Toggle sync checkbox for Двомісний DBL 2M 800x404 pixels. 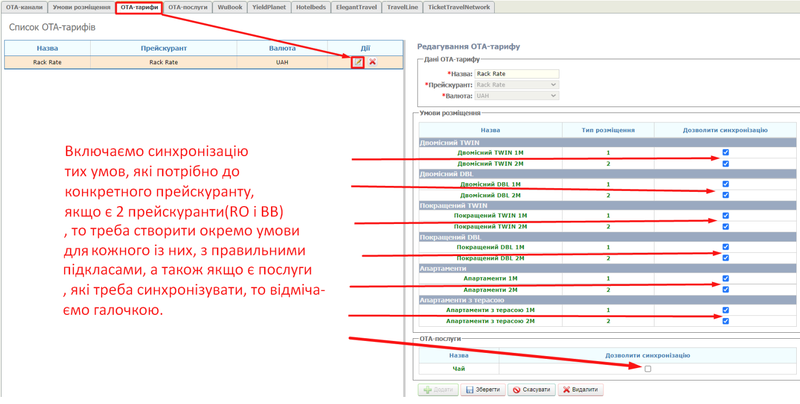coord(726,195)
